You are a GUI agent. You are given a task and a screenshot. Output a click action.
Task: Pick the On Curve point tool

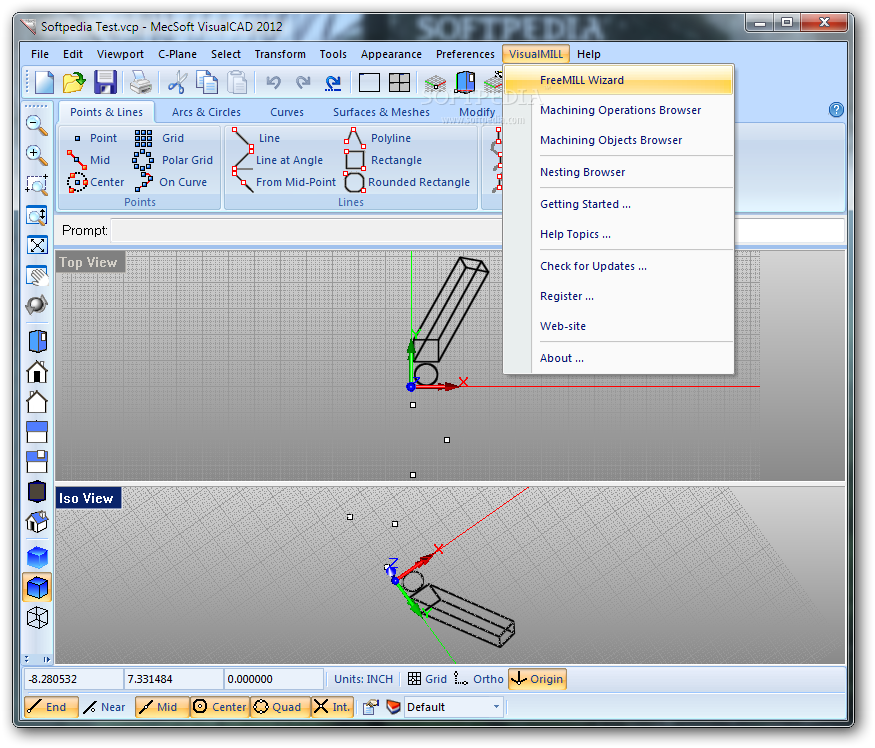[171, 182]
